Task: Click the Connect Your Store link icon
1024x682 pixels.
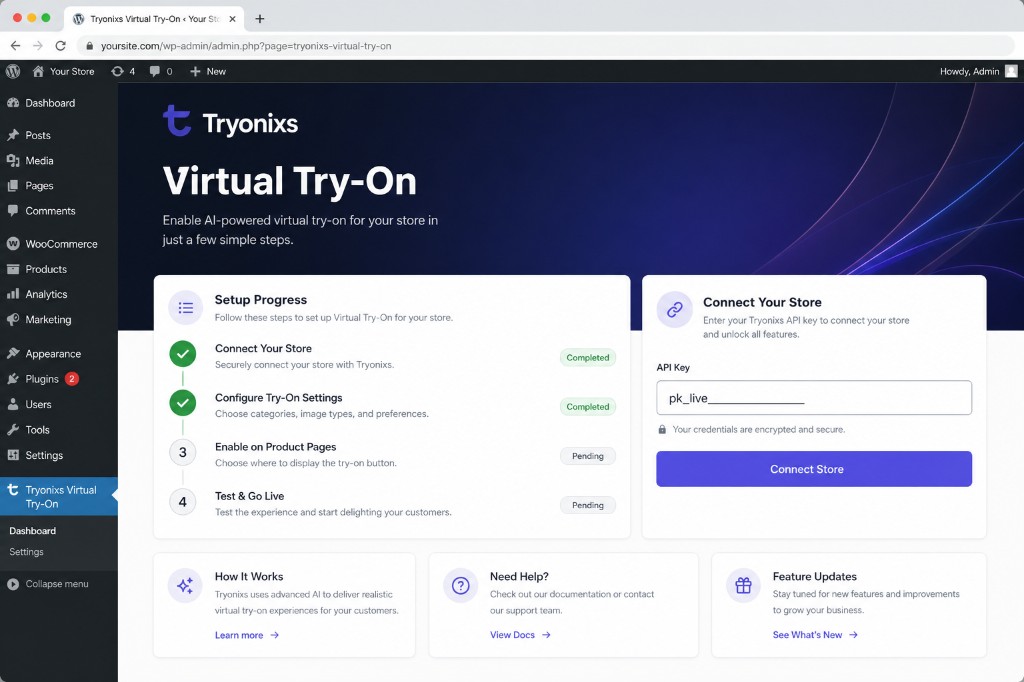Action: [675, 310]
